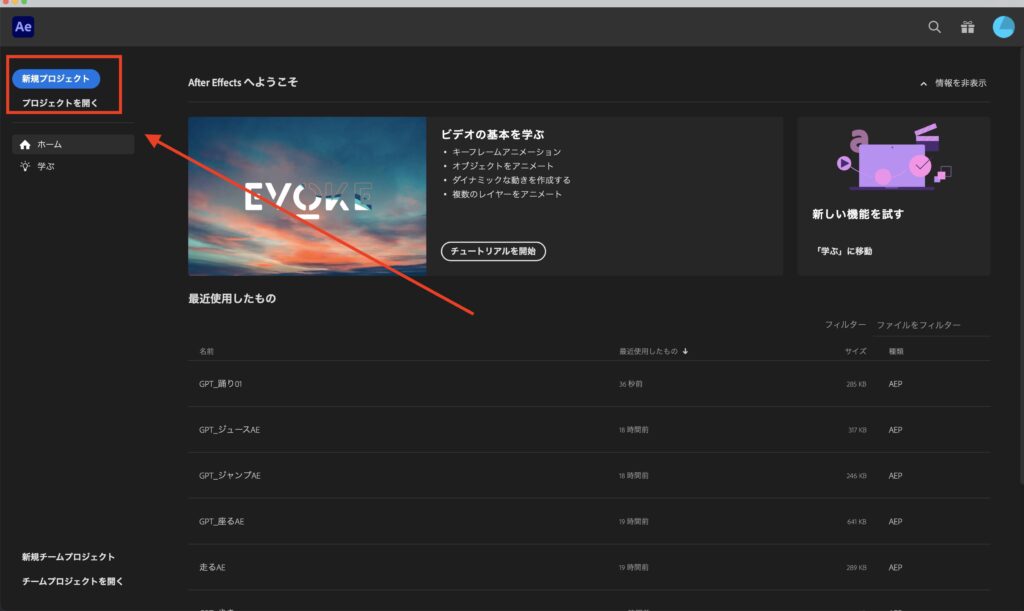Screen dimensions: 1024x611
Task: Open the search magnifier icon
Action: pos(935,27)
